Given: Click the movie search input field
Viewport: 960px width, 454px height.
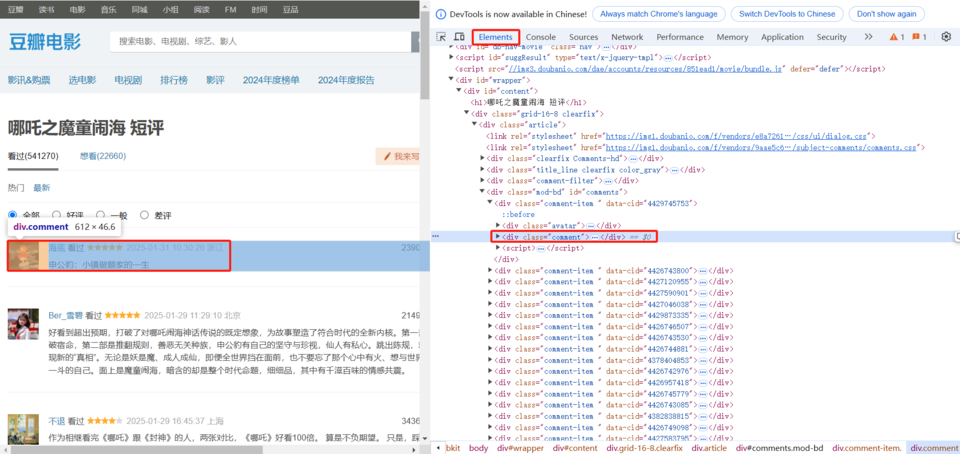Looking at the screenshot, I should [x=261, y=42].
